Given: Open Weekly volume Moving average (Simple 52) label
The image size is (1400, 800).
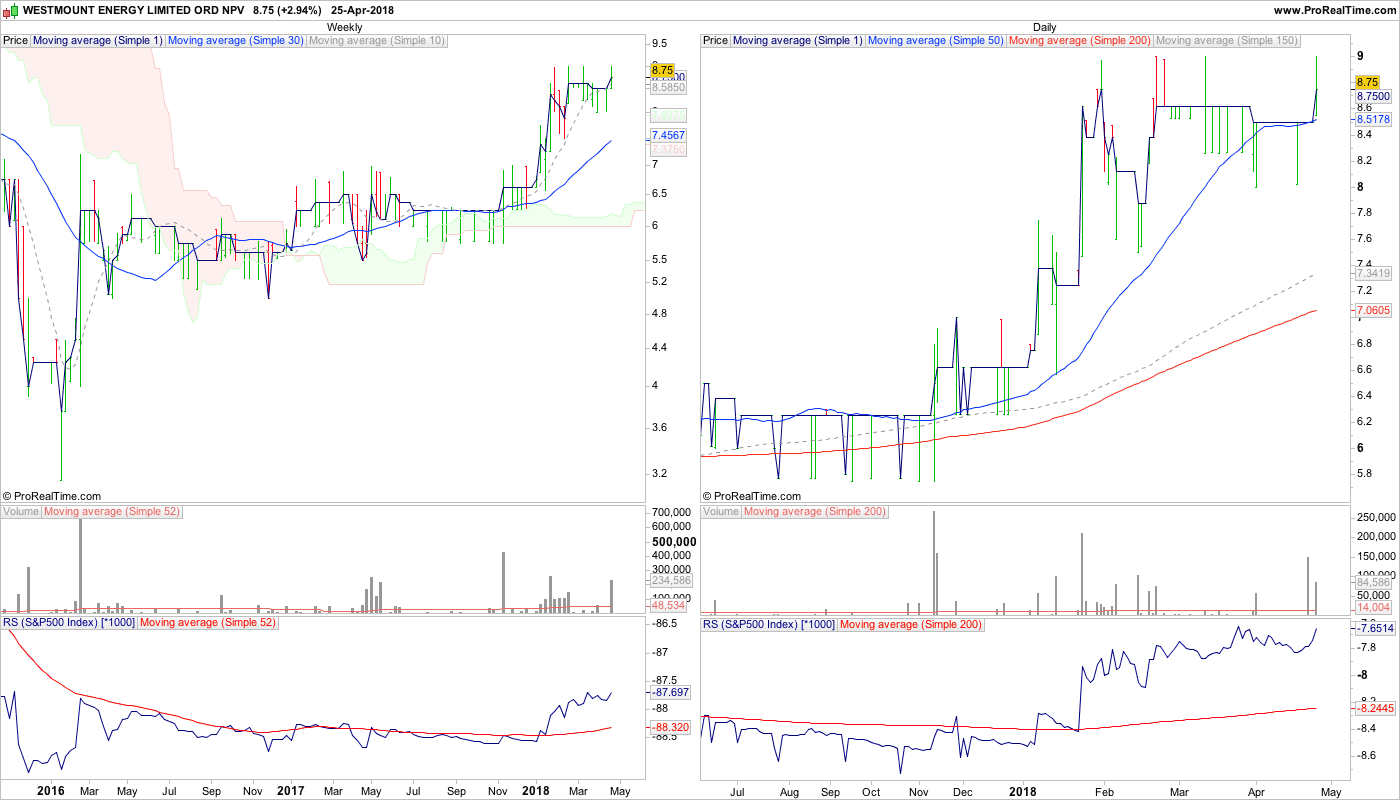Looking at the screenshot, I should click(x=112, y=512).
